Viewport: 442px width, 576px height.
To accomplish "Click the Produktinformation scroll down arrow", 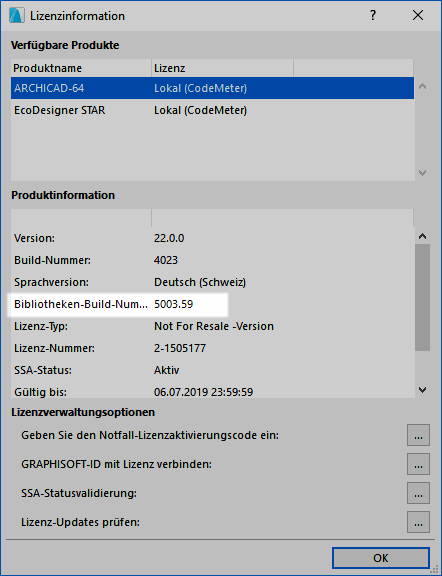I will [x=423, y=390].
